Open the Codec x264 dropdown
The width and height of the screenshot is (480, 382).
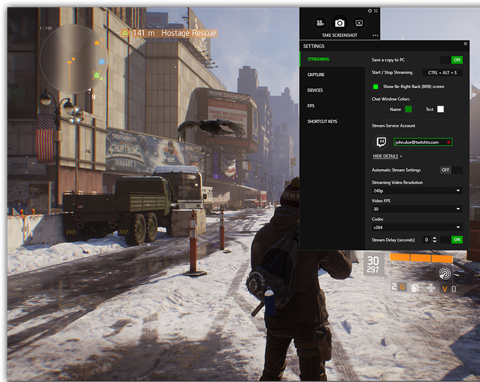tap(417, 227)
